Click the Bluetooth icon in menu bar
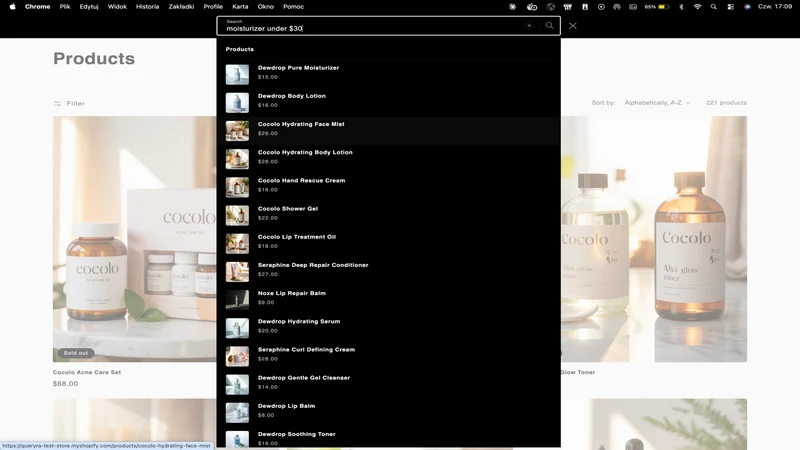The height and width of the screenshot is (450, 800). (681, 7)
